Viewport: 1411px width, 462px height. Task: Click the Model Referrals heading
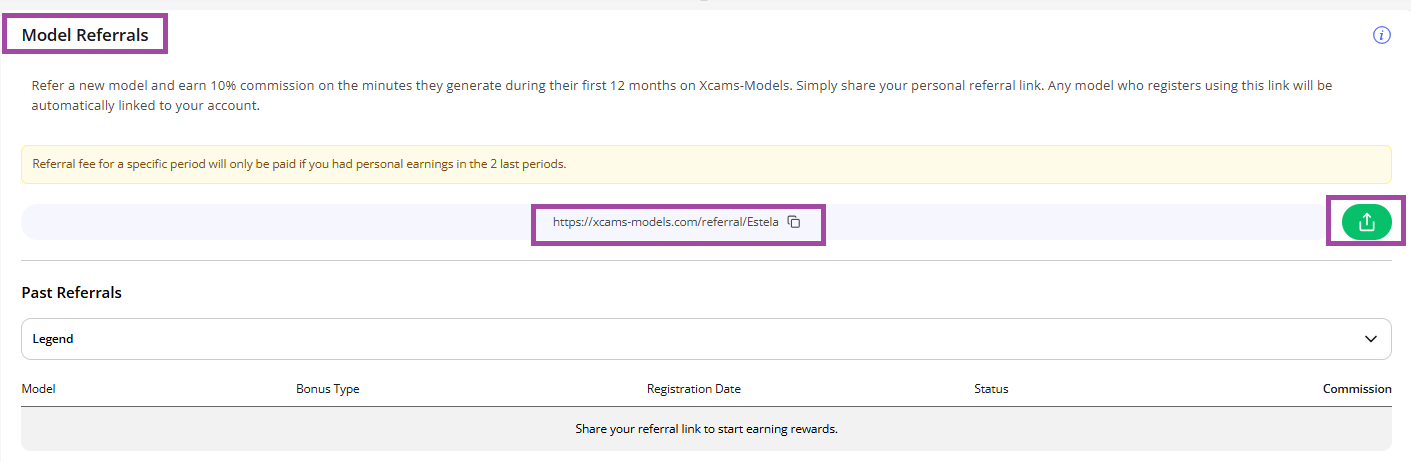[85, 35]
